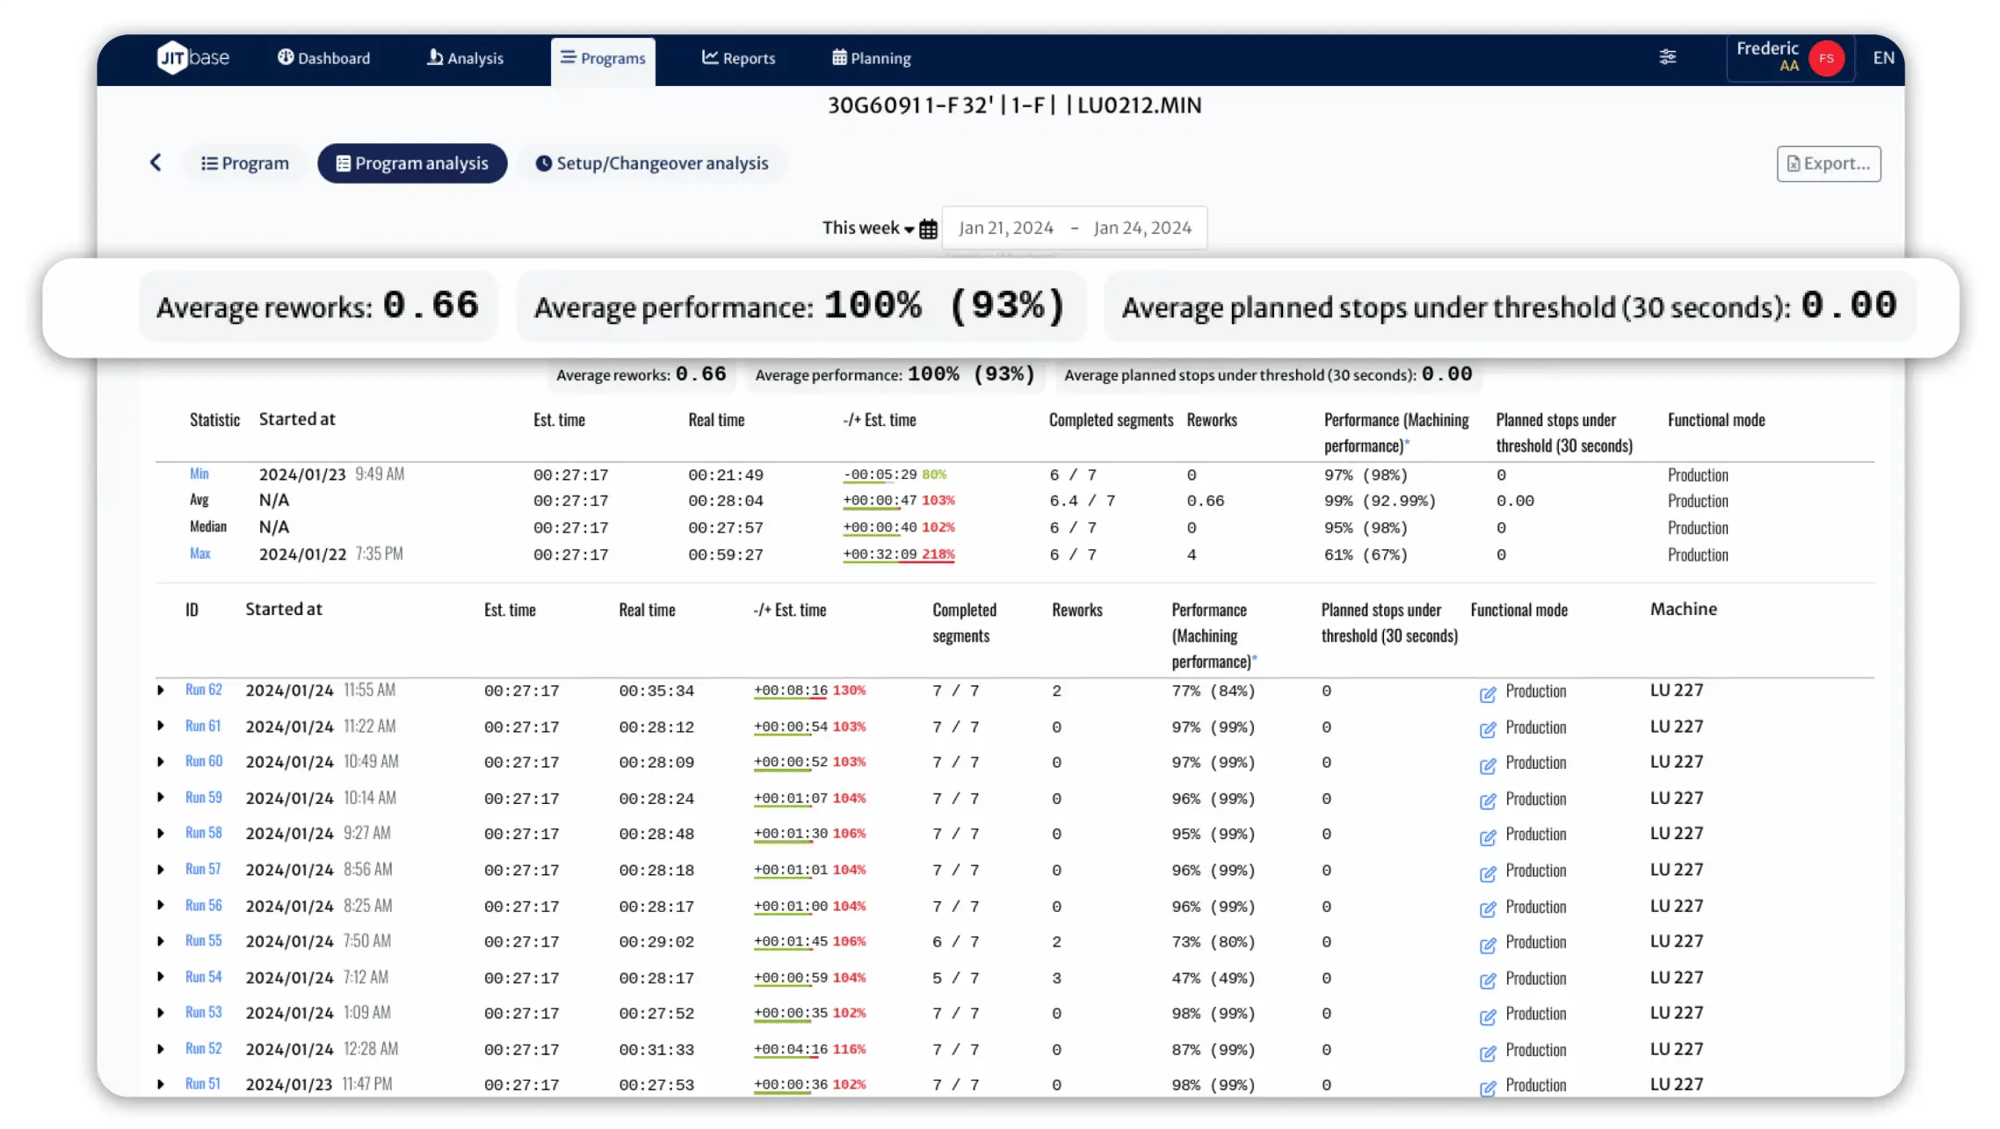Click the Export button
The height and width of the screenshot is (1129, 2000).
[x=1828, y=162]
